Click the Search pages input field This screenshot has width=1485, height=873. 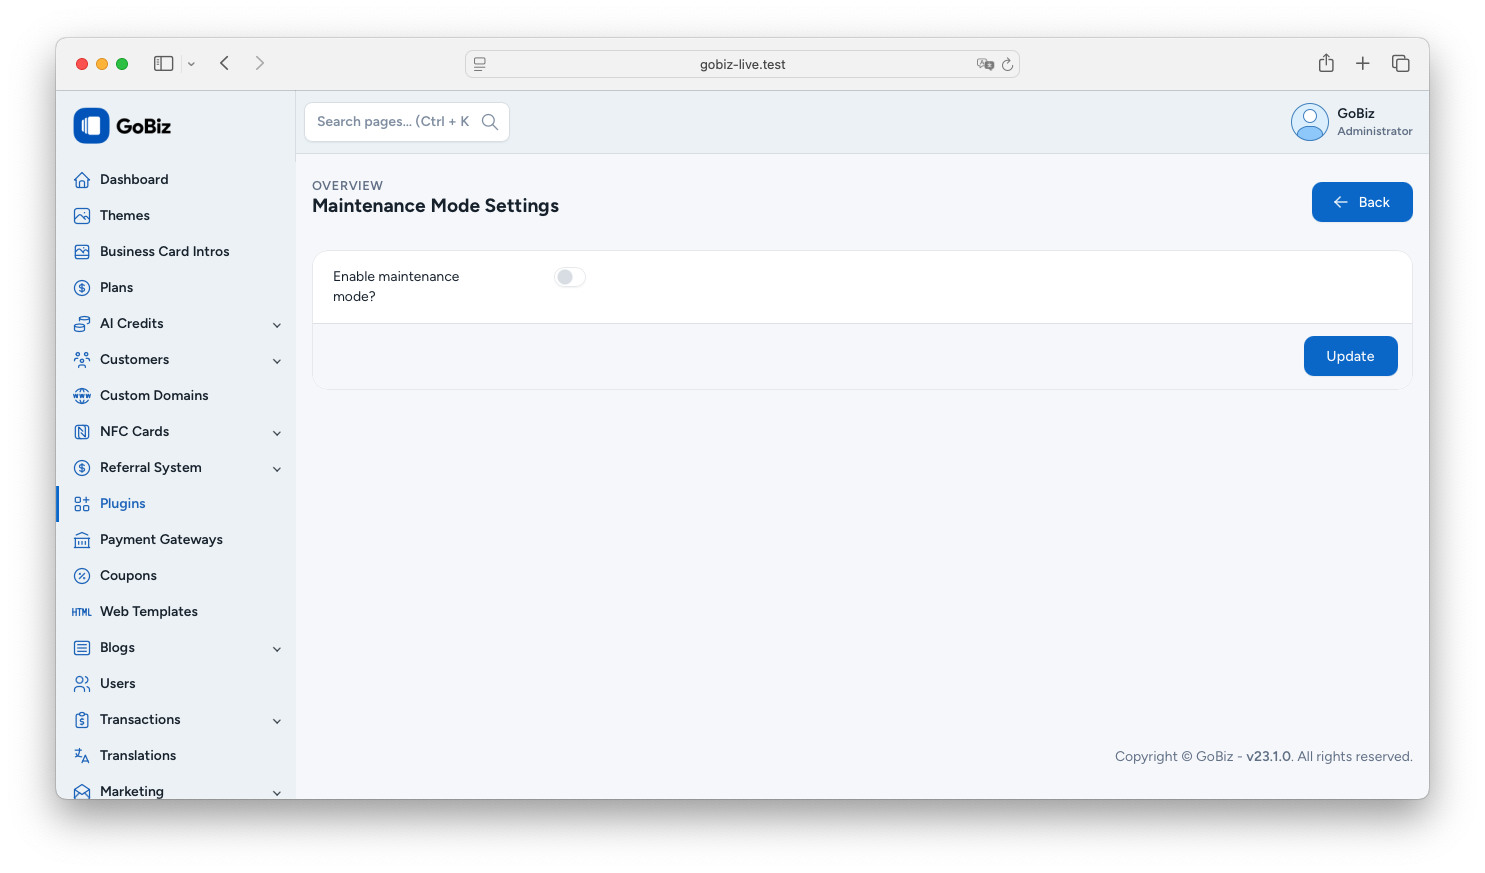click(x=407, y=122)
